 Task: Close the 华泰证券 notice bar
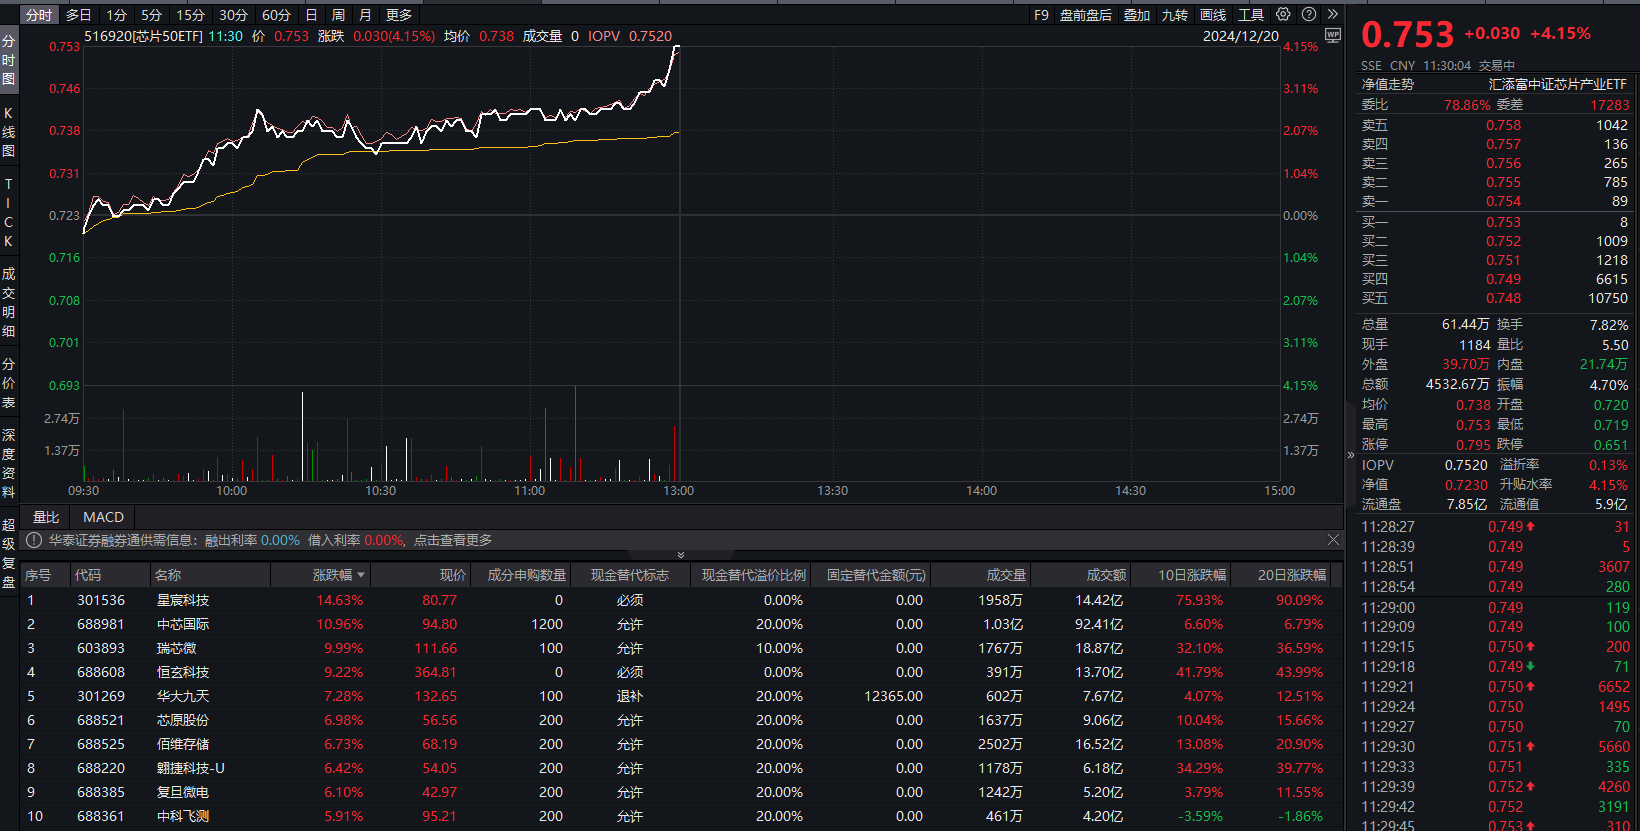click(x=1333, y=540)
